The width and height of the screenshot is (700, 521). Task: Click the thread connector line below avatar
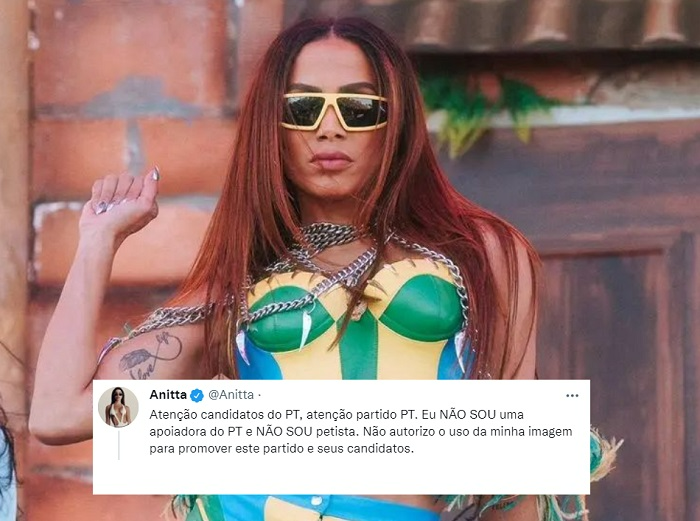(118, 445)
